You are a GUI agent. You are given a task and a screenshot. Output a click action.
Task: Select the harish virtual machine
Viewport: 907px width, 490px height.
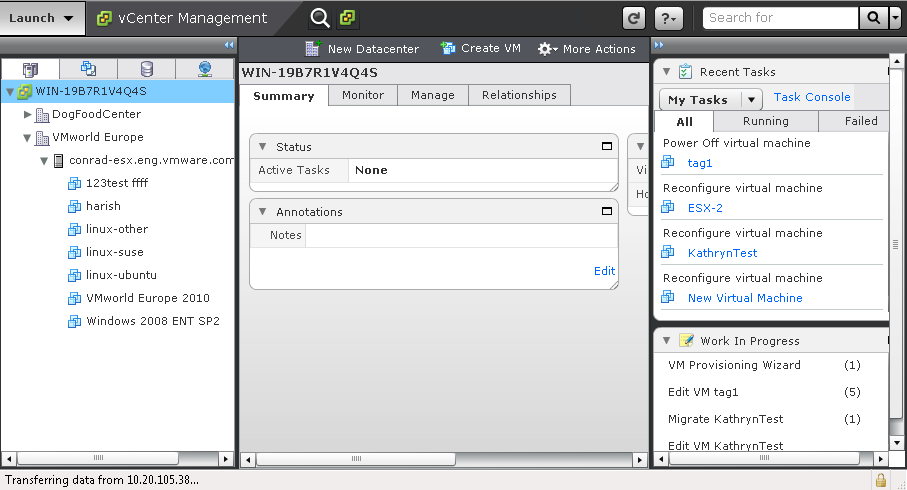point(103,207)
